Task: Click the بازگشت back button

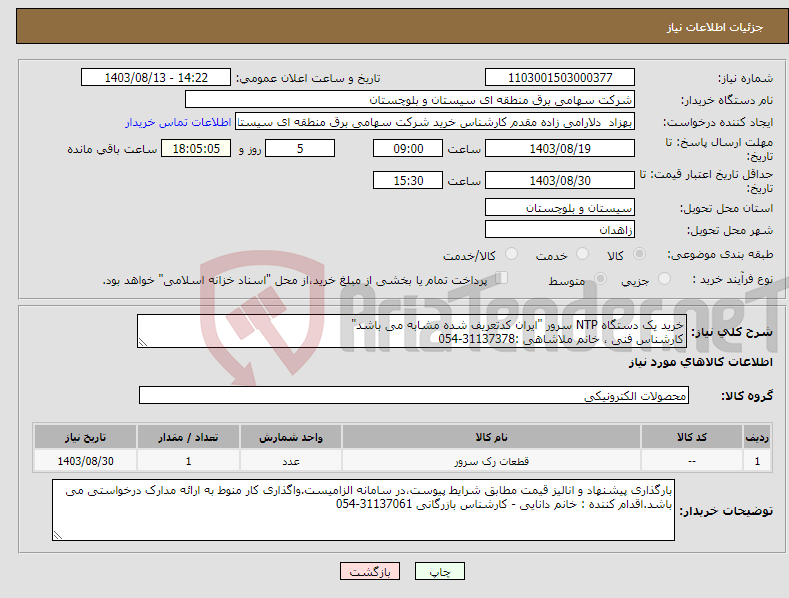Action: coord(370,571)
